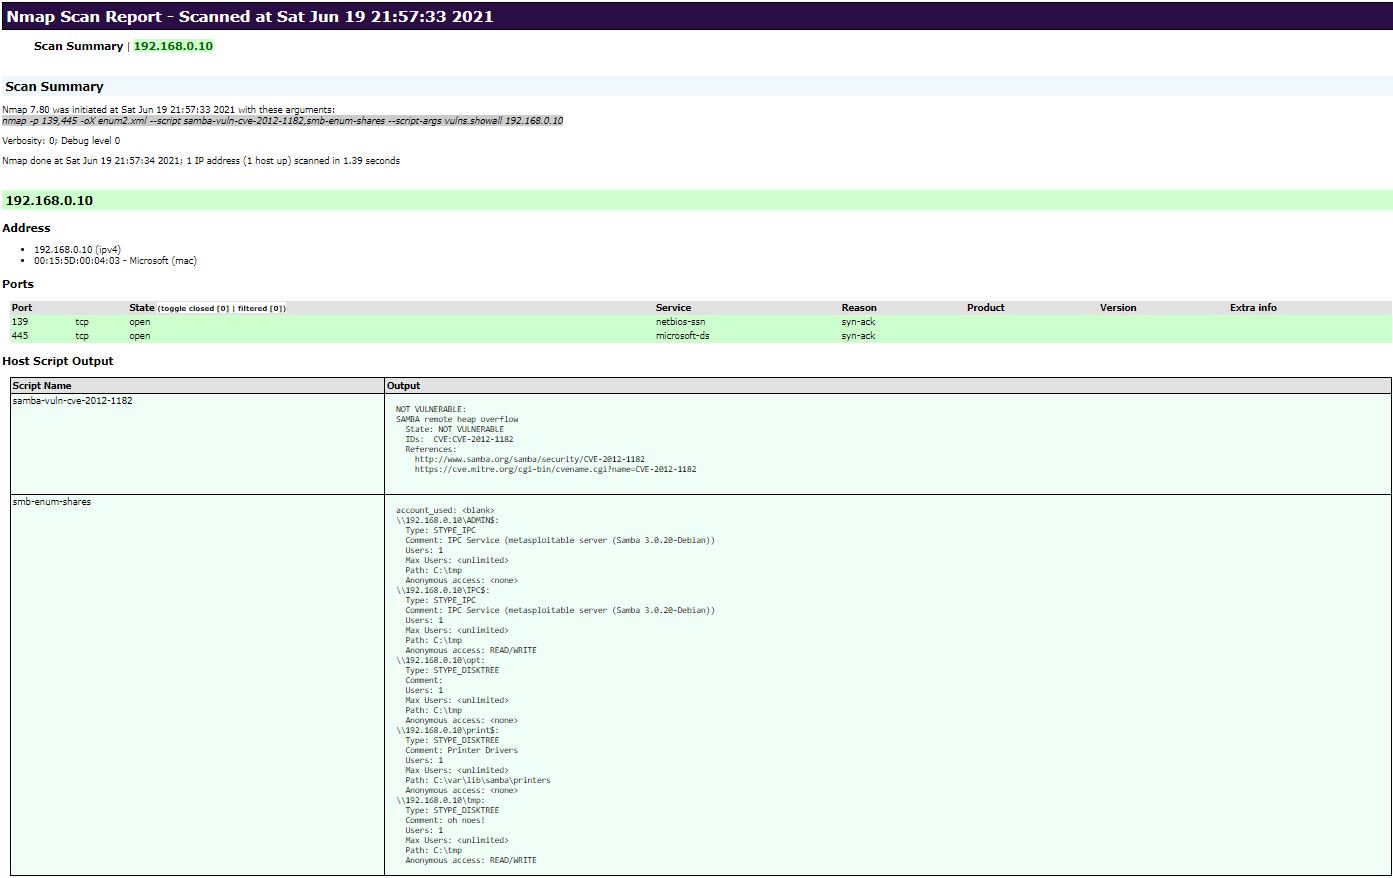
Task: Click the Port column header
Action: click(22, 308)
